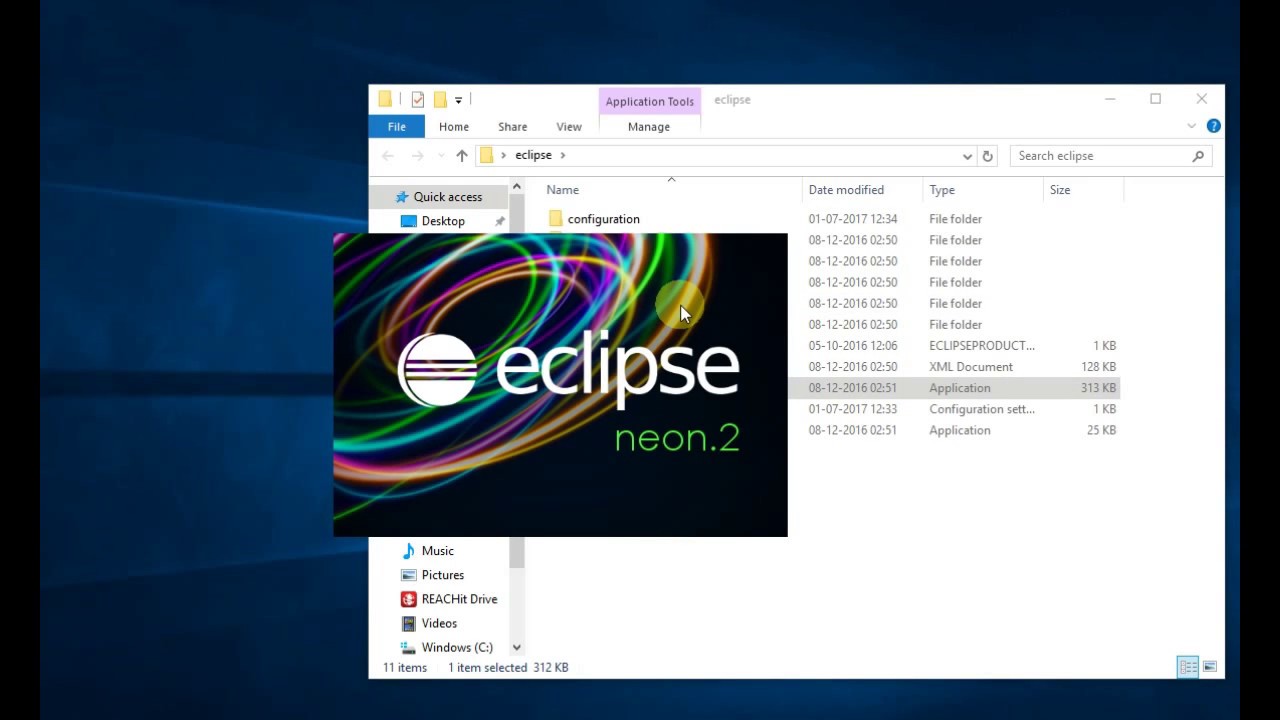Click the 128 KB size cell
1280x720 pixels.
click(x=1098, y=367)
